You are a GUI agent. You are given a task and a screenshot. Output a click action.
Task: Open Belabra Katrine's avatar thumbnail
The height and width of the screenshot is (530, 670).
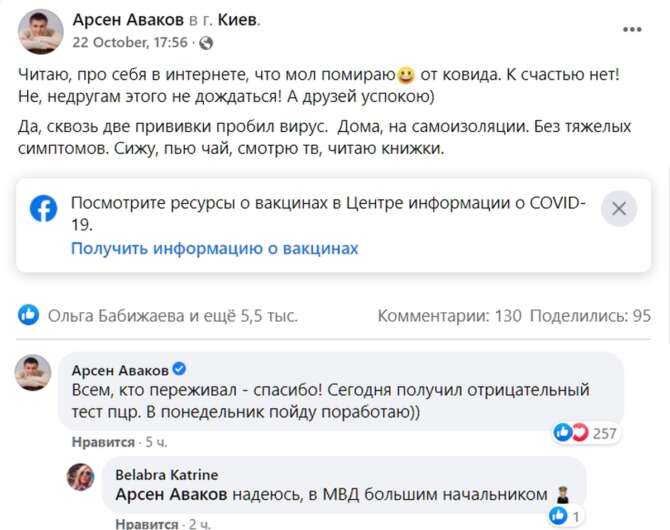click(x=81, y=477)
